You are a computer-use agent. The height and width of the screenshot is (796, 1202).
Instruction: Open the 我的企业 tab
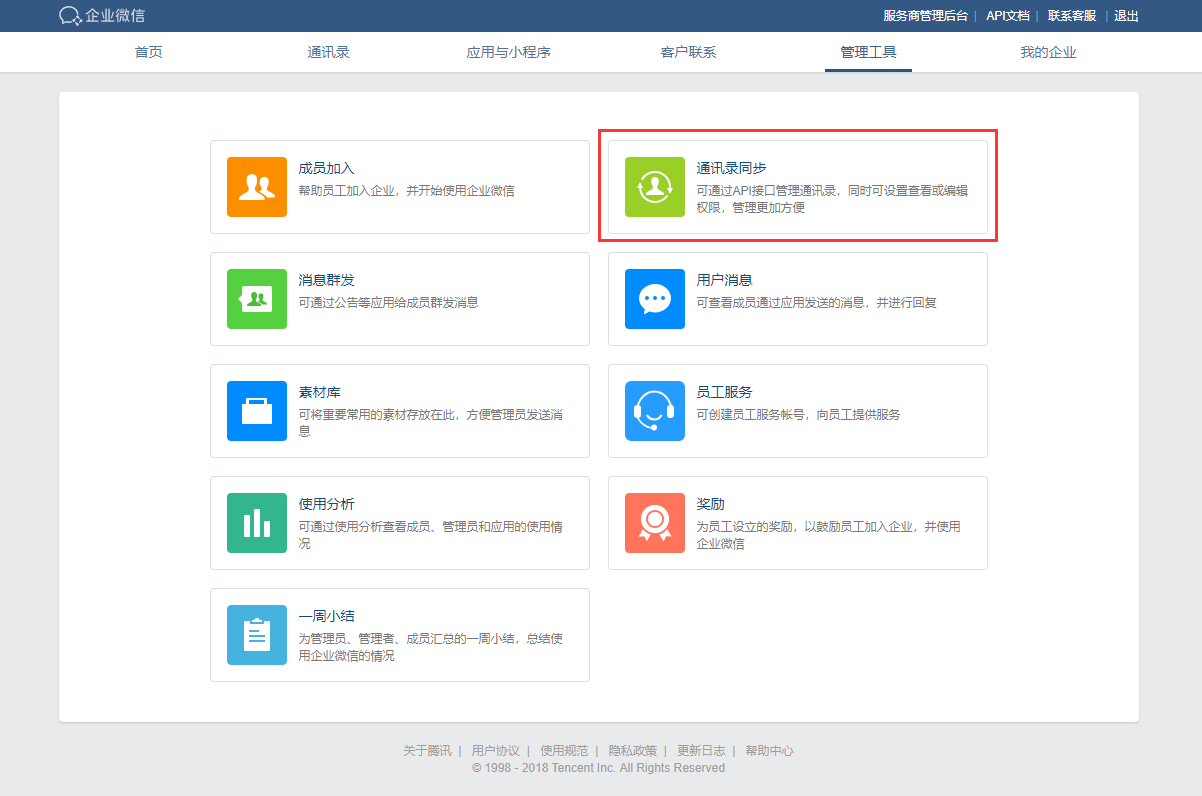click(1048, 52)
